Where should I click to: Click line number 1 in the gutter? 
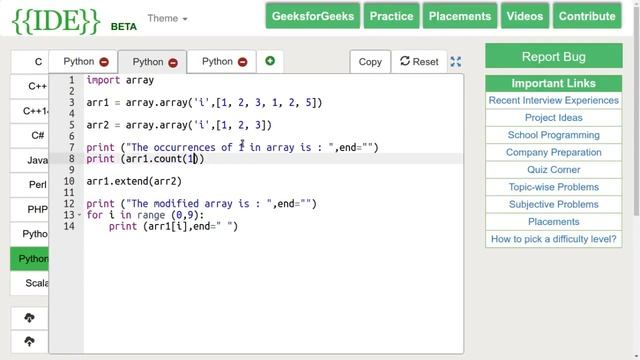click(x=71, y=80)
